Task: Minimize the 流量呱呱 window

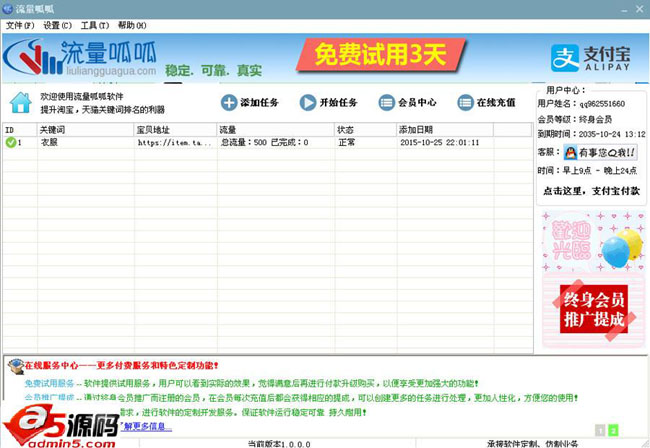Action: click(624, 9)
